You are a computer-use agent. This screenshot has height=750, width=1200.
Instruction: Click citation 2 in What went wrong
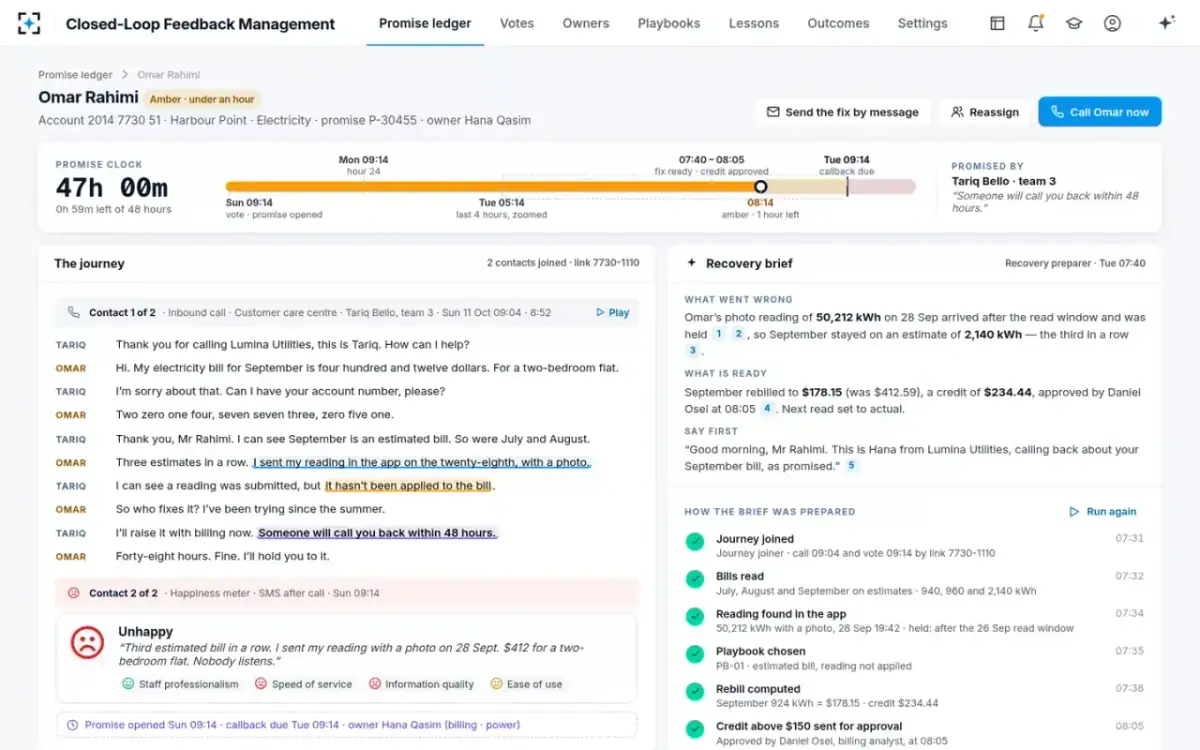click(738, 334)
